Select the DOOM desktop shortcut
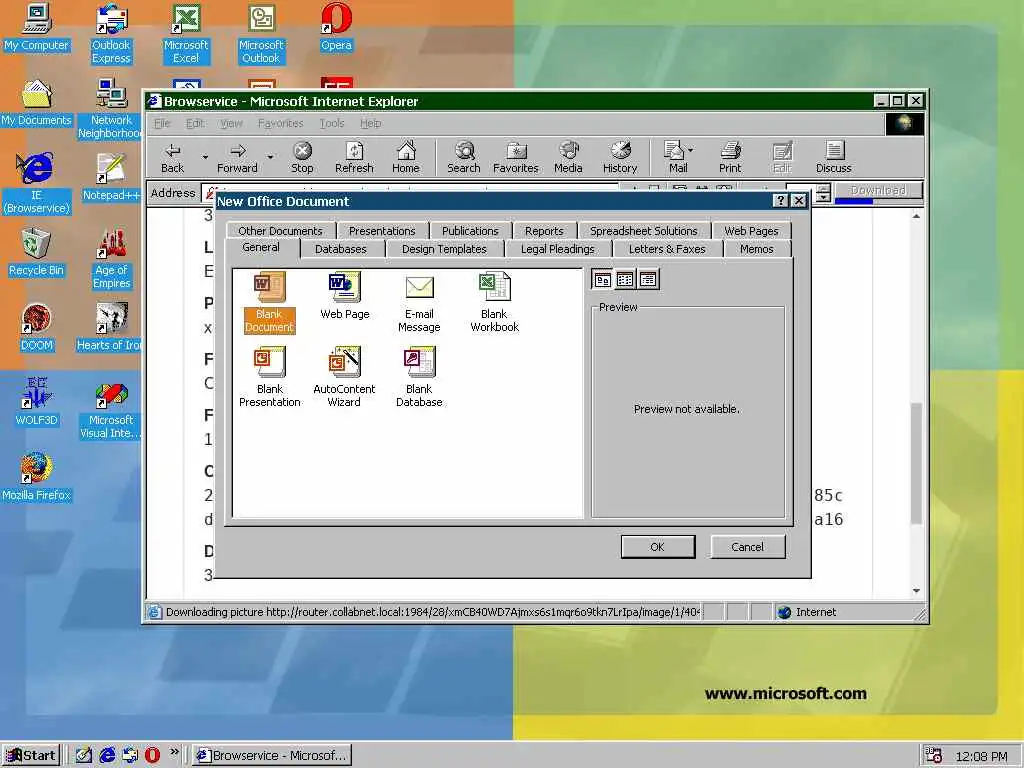The height and width of the screenshot is (768, 1024). 37,328
